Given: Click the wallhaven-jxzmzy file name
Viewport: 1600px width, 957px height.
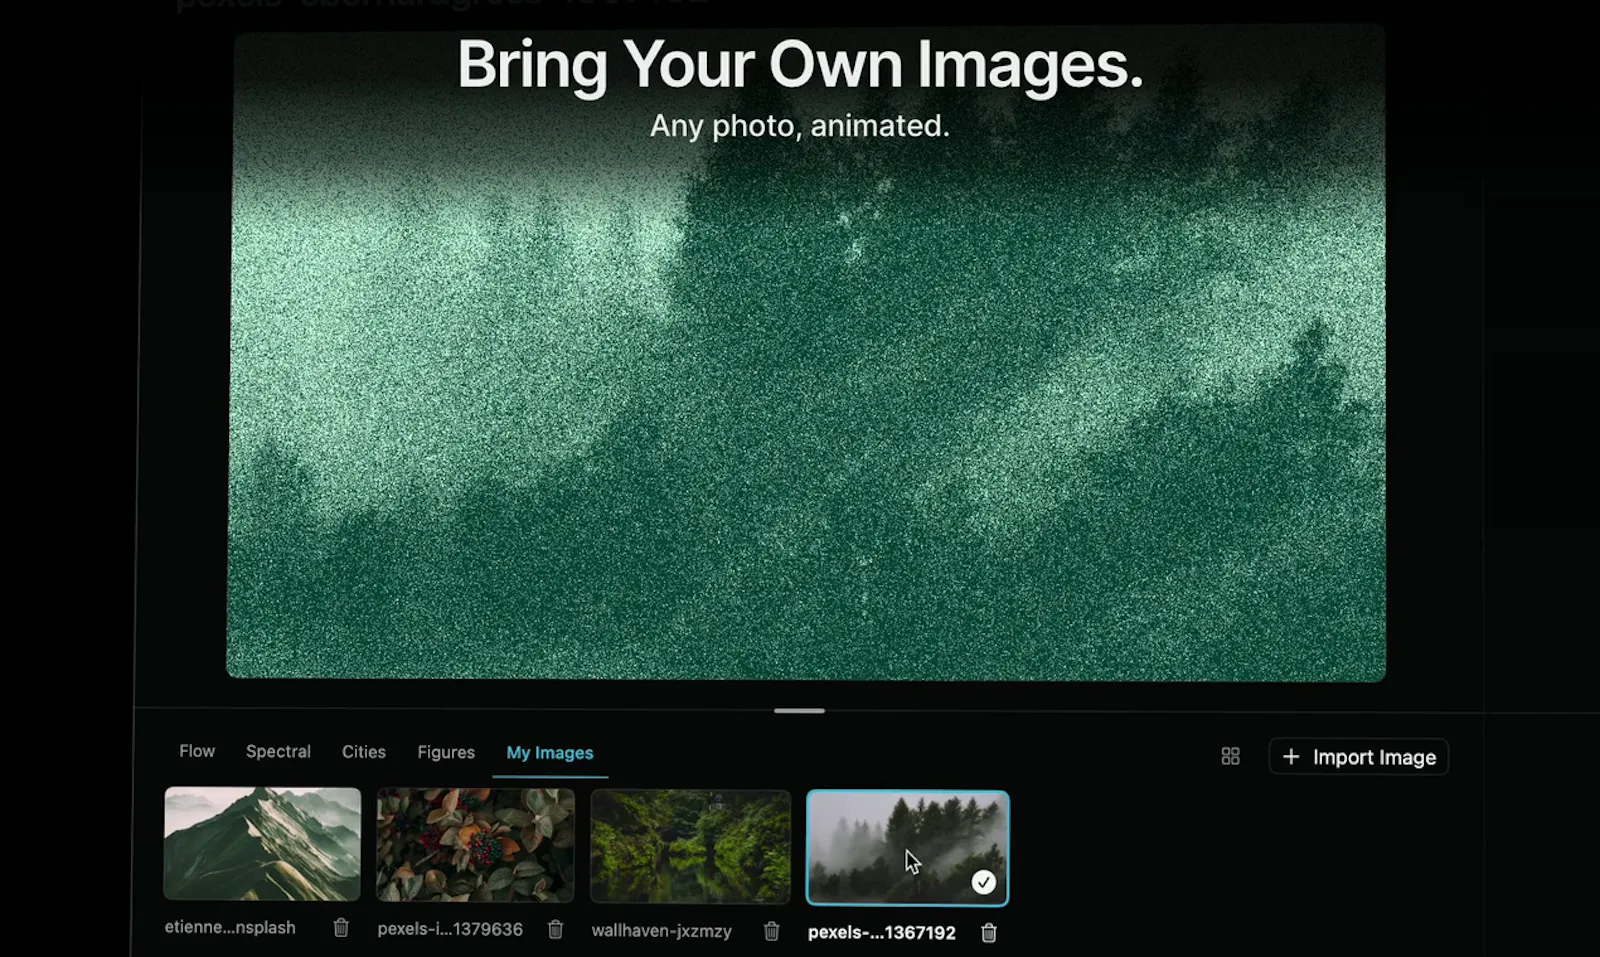Looking at the screenshot, I should pyautogui.click(x=662, y=931).
